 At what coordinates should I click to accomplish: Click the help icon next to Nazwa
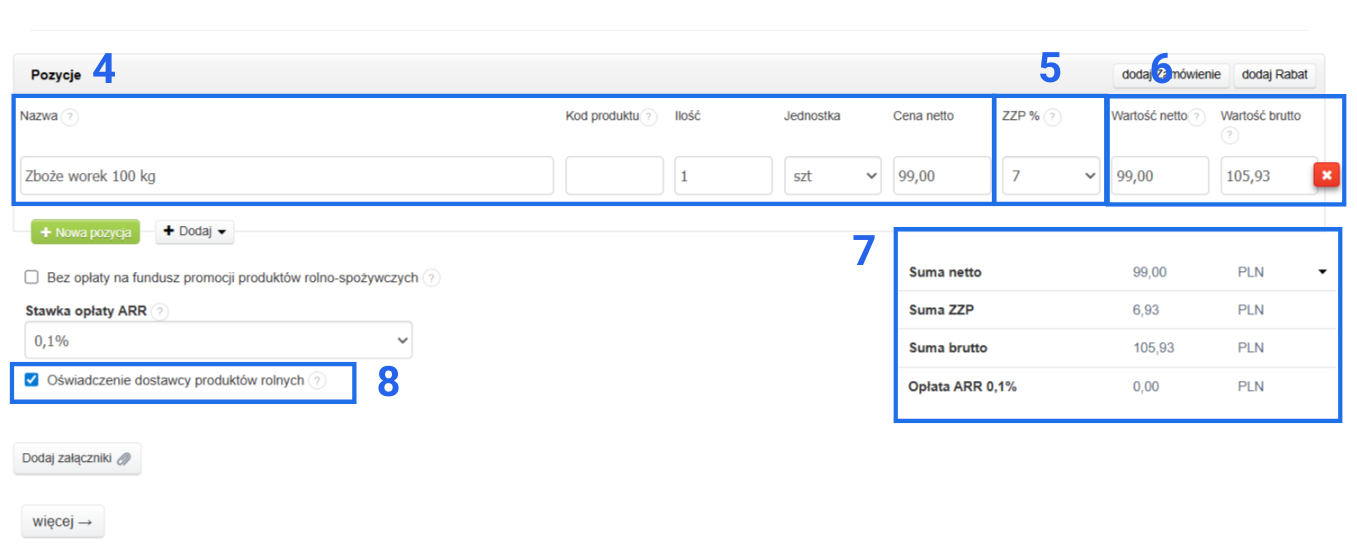[70, 117]
